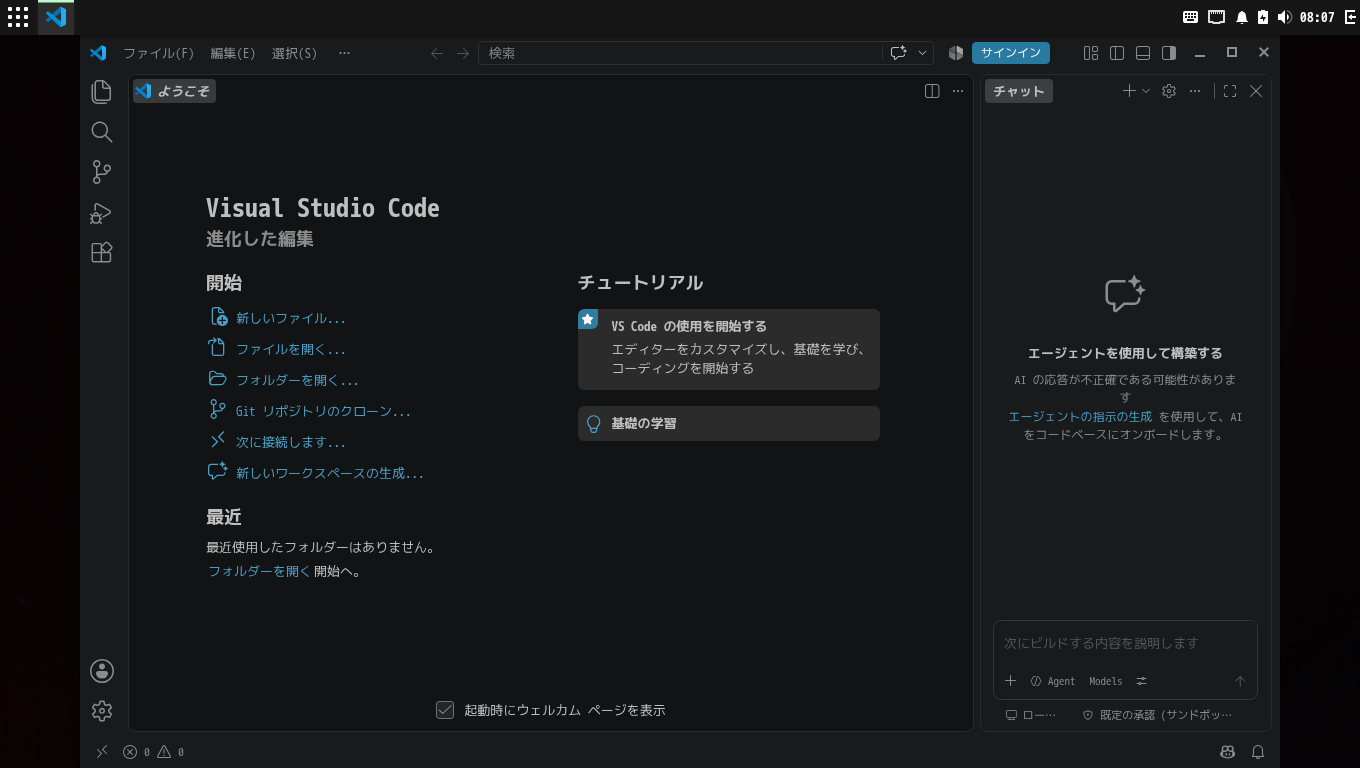The height and width of the screenshot is (768, 1360).
Task: Uncheck 起動時にウェルカム ページを表示 checkbox
Action: pyautogui.click(x=445, y=710)
